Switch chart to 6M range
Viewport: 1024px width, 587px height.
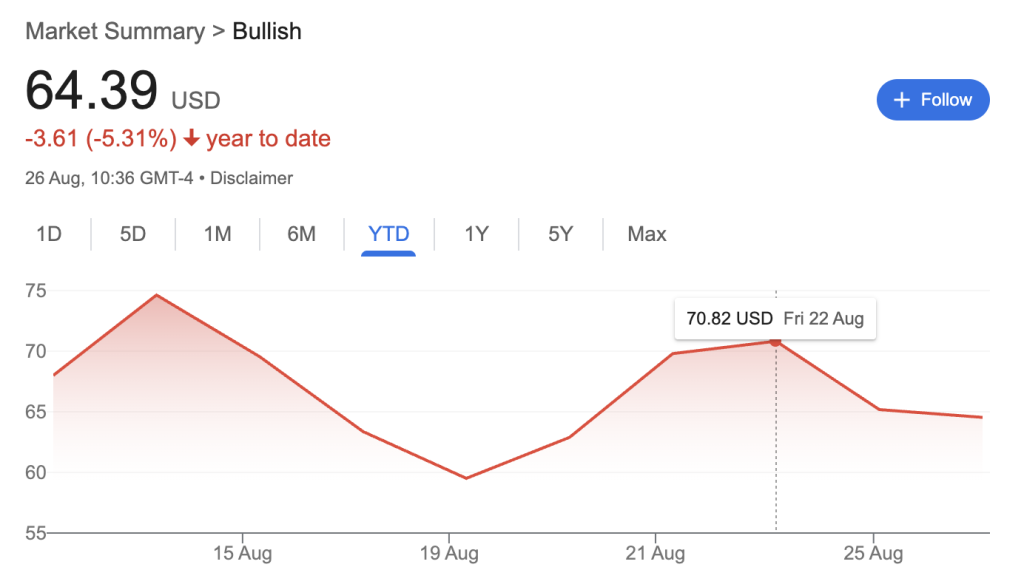(301, 234)
